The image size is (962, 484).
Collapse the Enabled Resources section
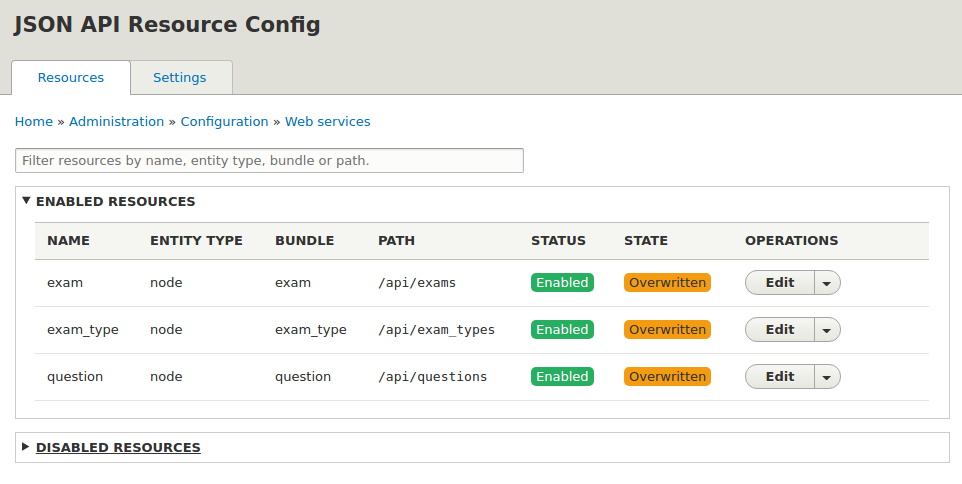point(115,202)
